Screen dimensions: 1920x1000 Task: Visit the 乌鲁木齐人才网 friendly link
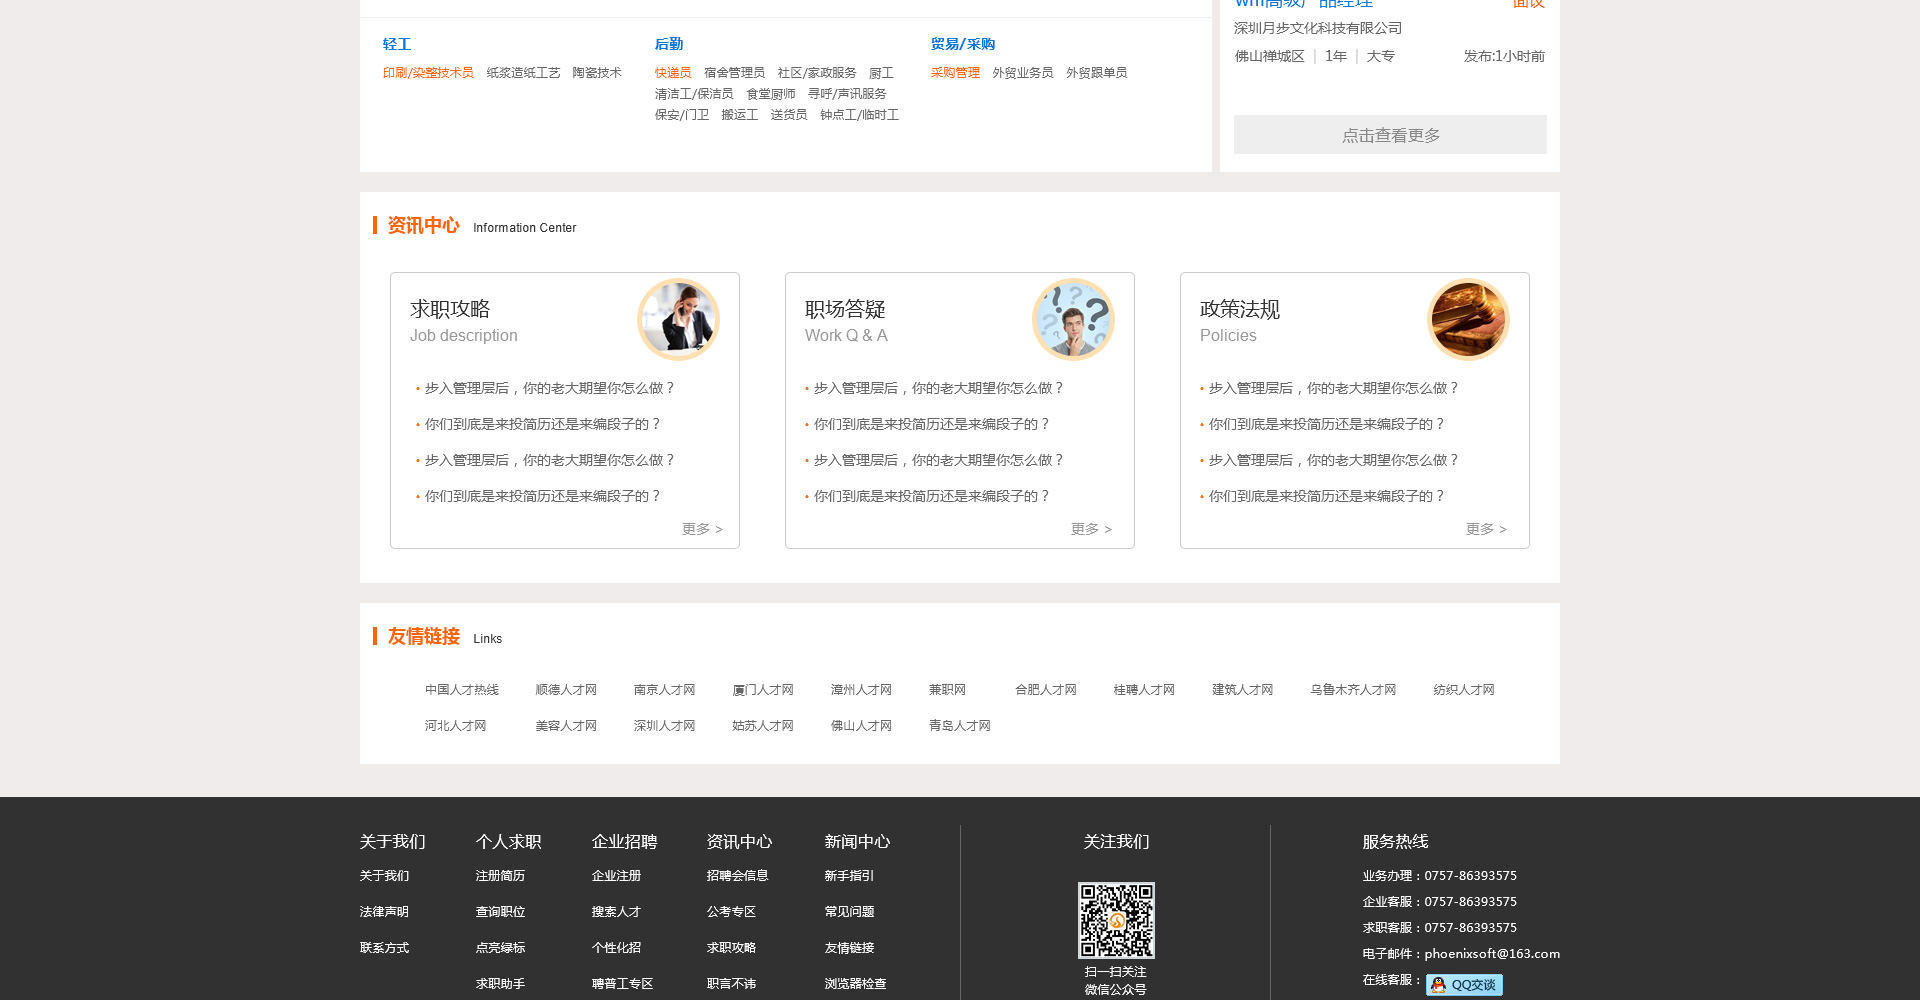pyautogui.click(x=1353, y=690)
